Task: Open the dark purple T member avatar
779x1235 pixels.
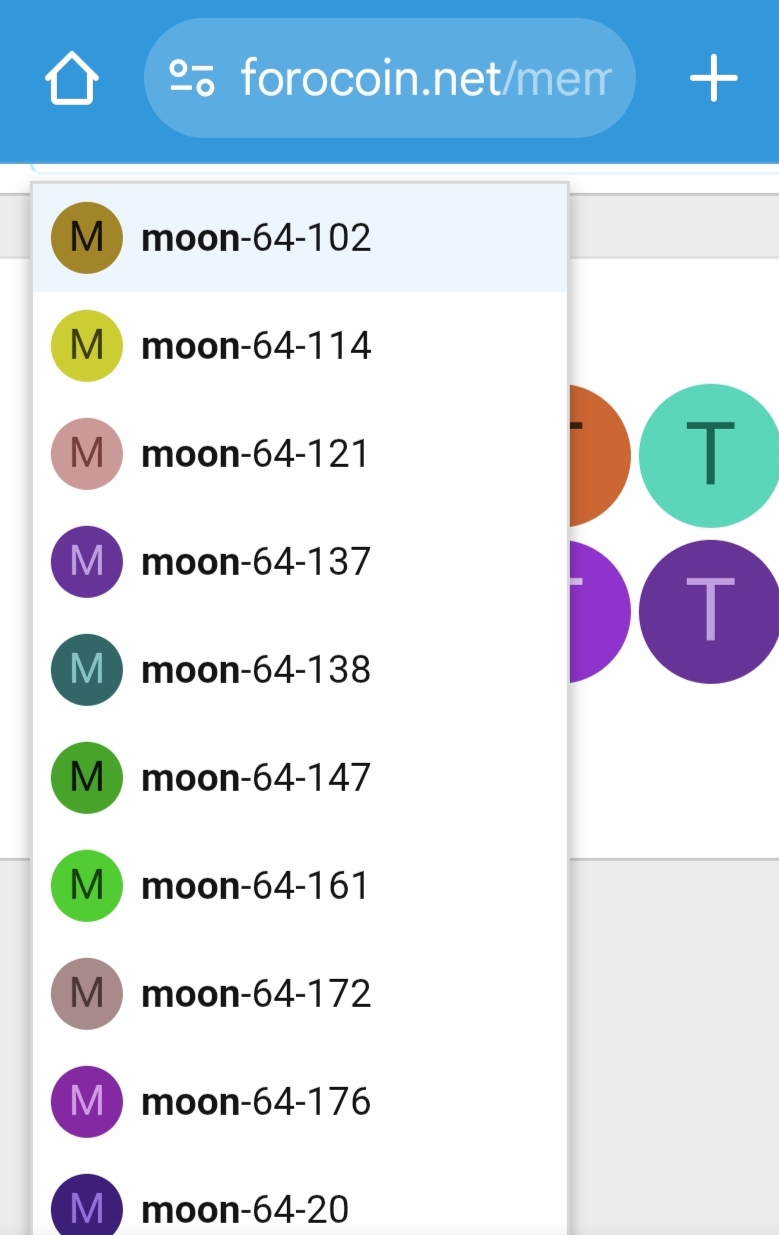Action: pyautogui.click(x=710, y=611)
